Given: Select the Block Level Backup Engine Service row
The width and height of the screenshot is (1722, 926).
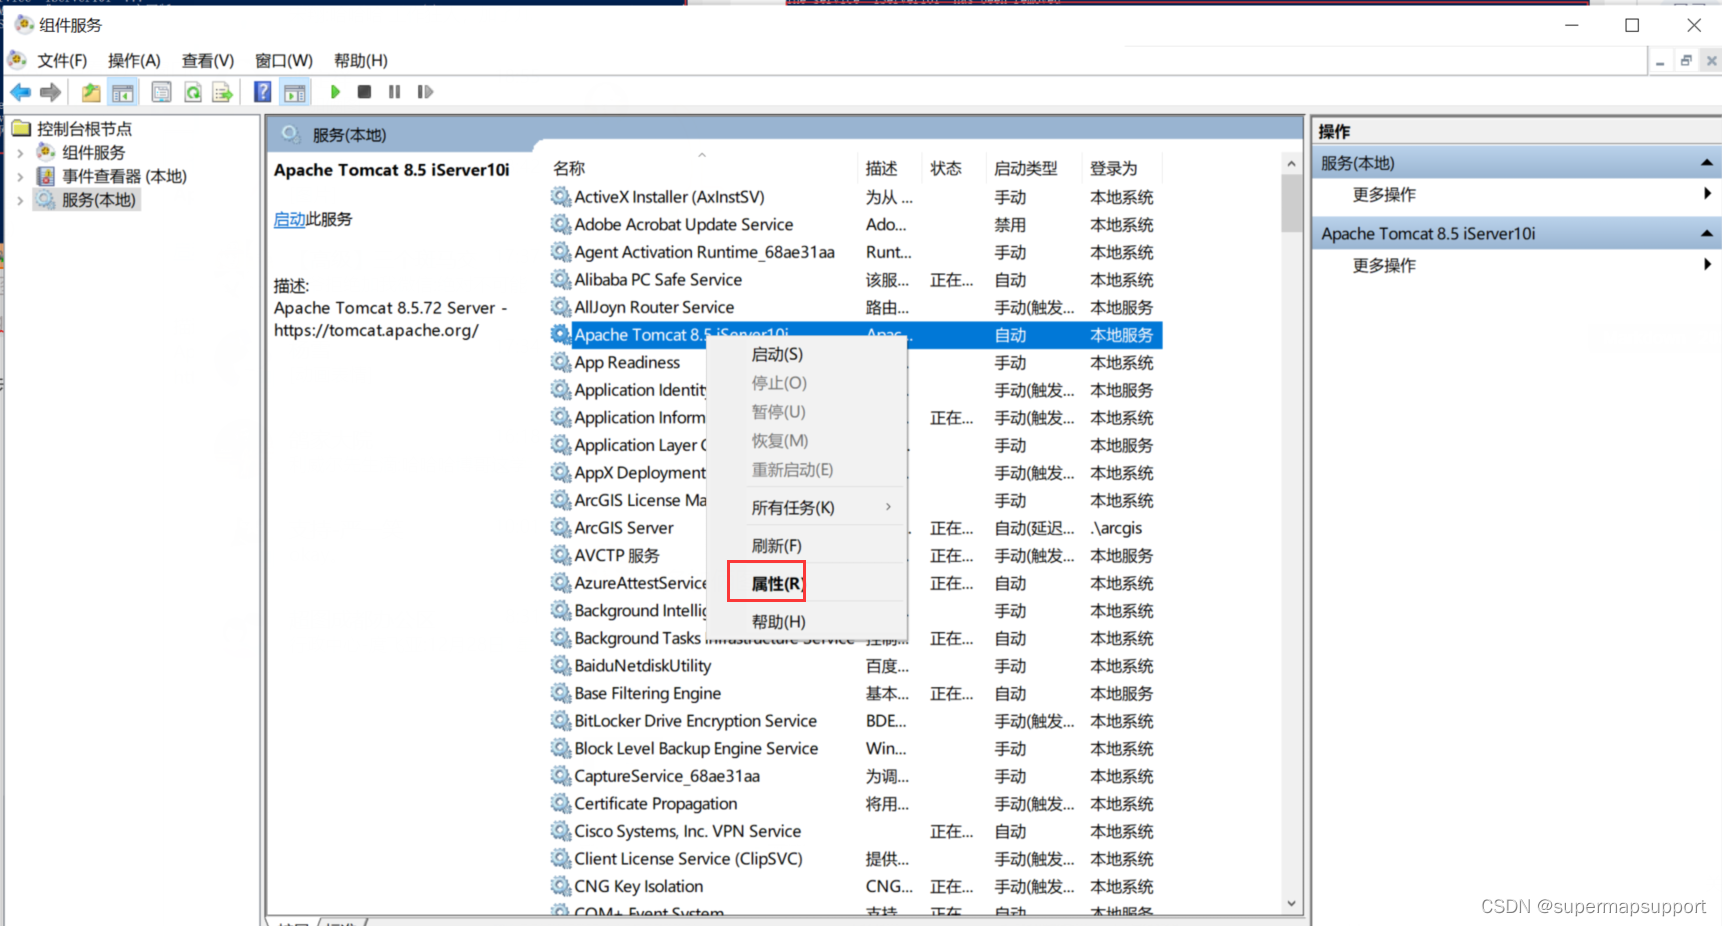Looking at the screenshot, I should (855, 749).
